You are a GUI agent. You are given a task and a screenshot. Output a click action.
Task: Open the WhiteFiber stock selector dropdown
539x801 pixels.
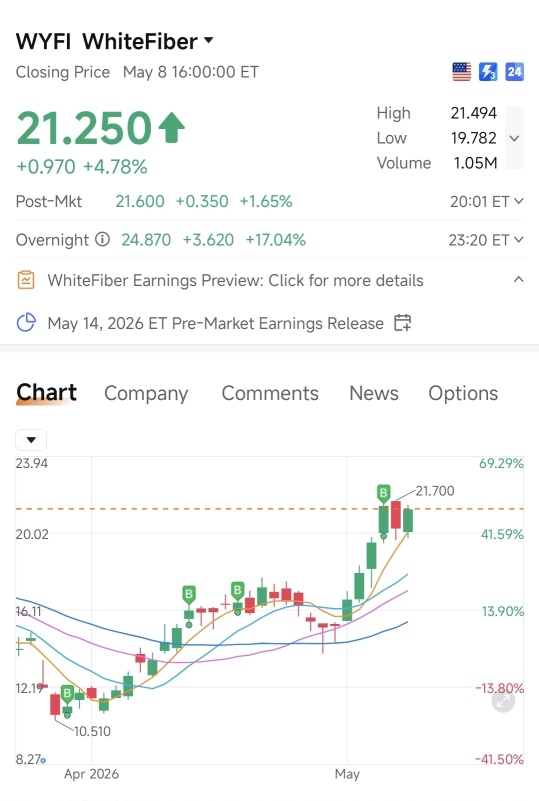click(x=208, y=40)
